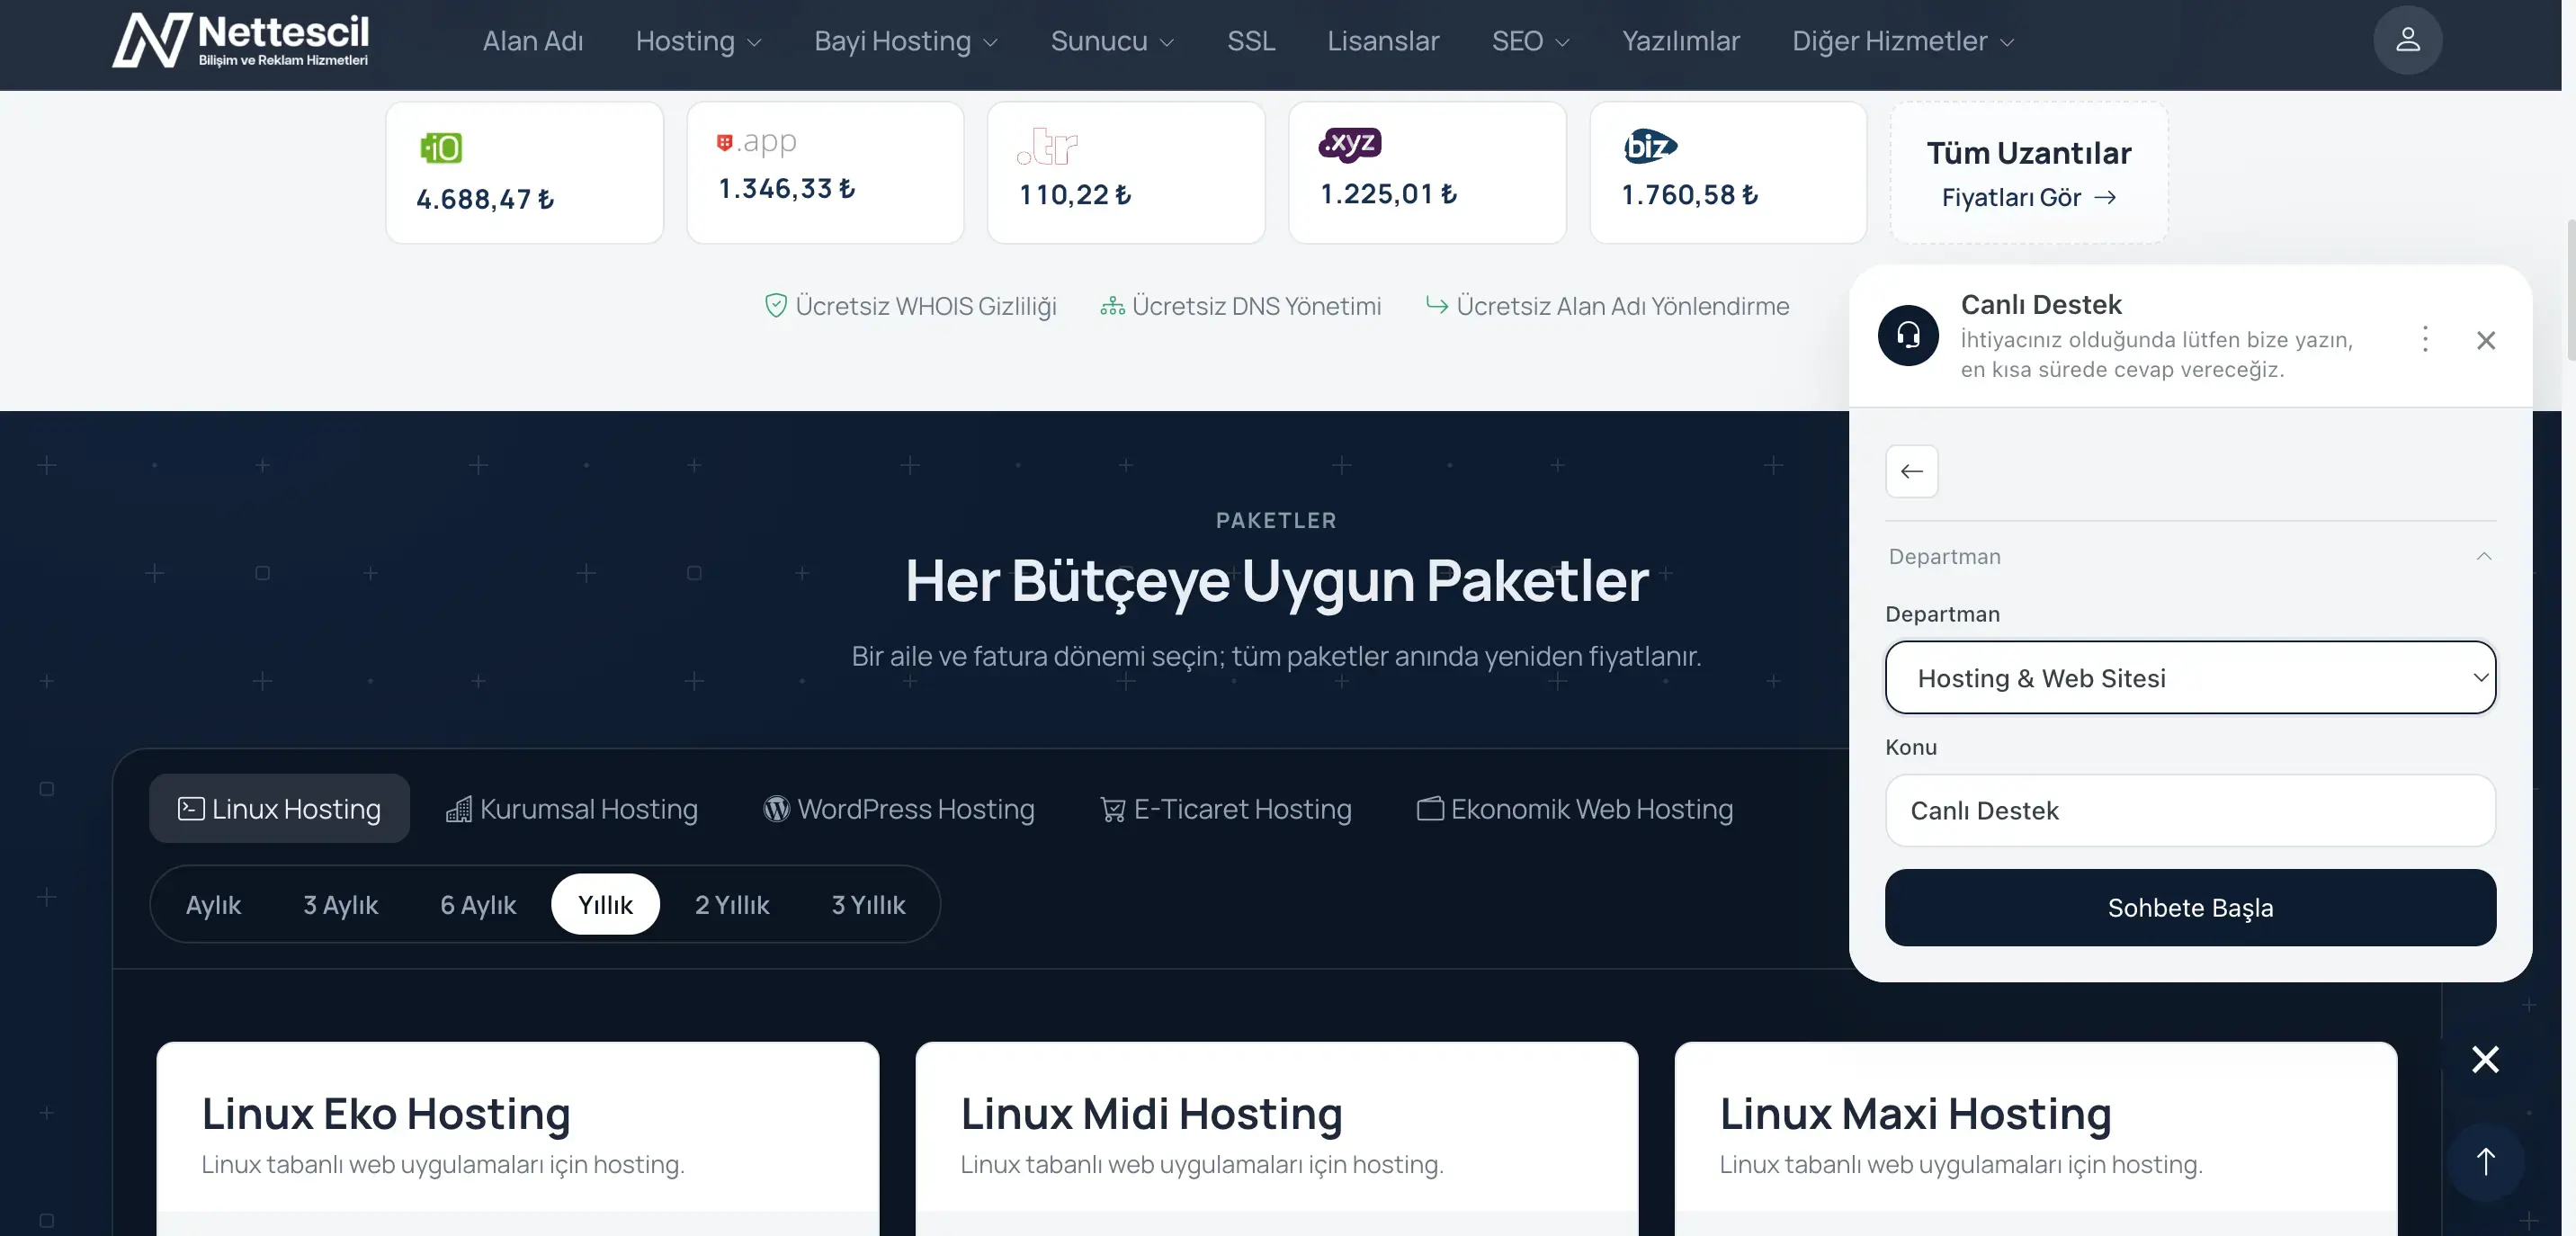2576x1236 pixels.
Task: Click the Fiyatları Gör arrow icon
Action: [x=2104, y=197]
